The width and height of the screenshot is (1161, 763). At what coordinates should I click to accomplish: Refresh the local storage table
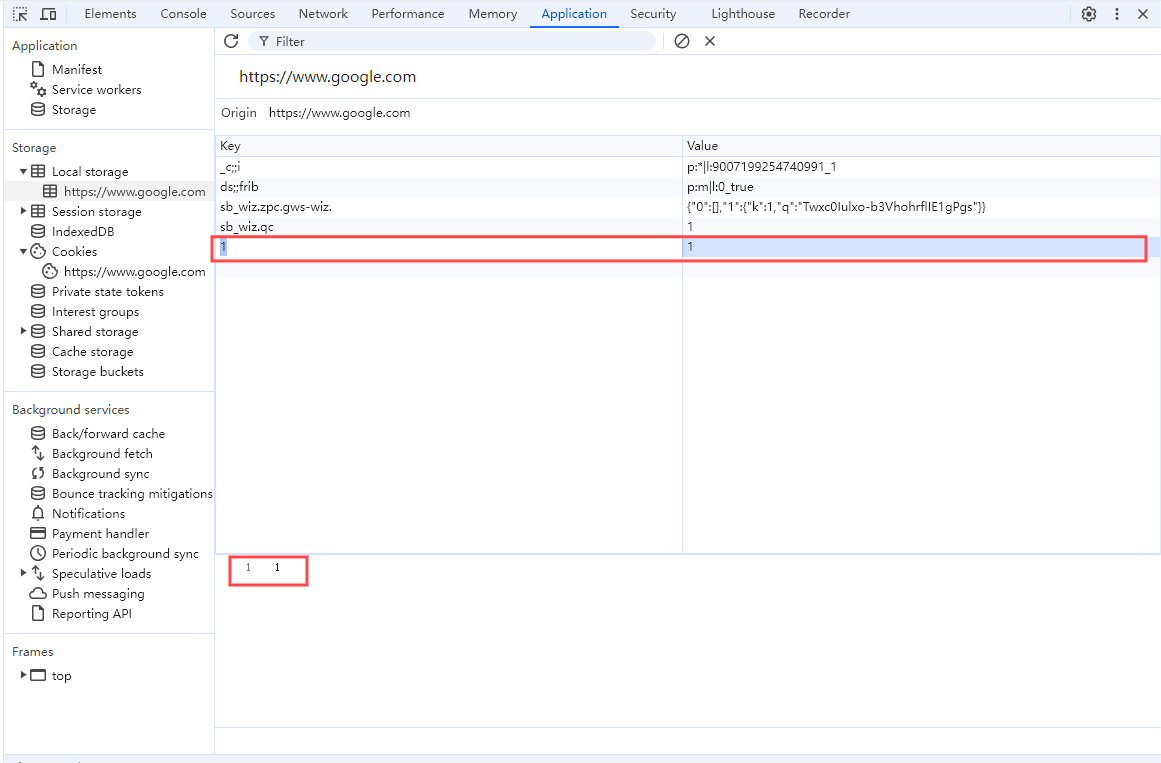pyautogui.click(x=231, y=41)
